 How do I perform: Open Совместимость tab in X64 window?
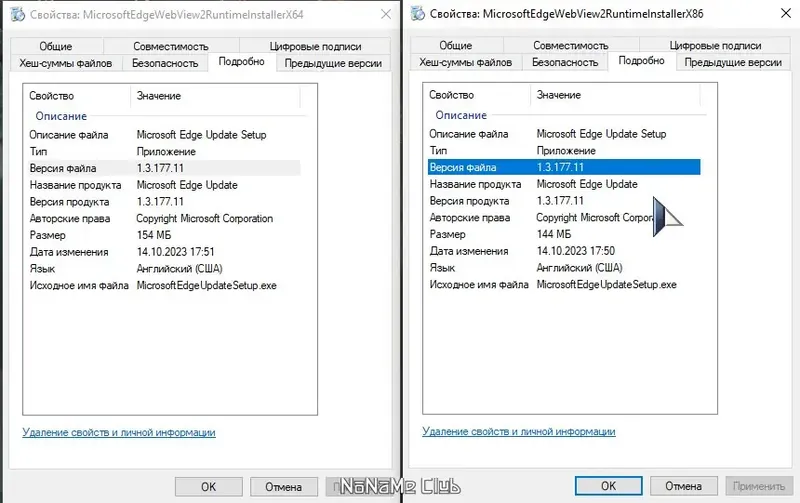click(171, 46)
